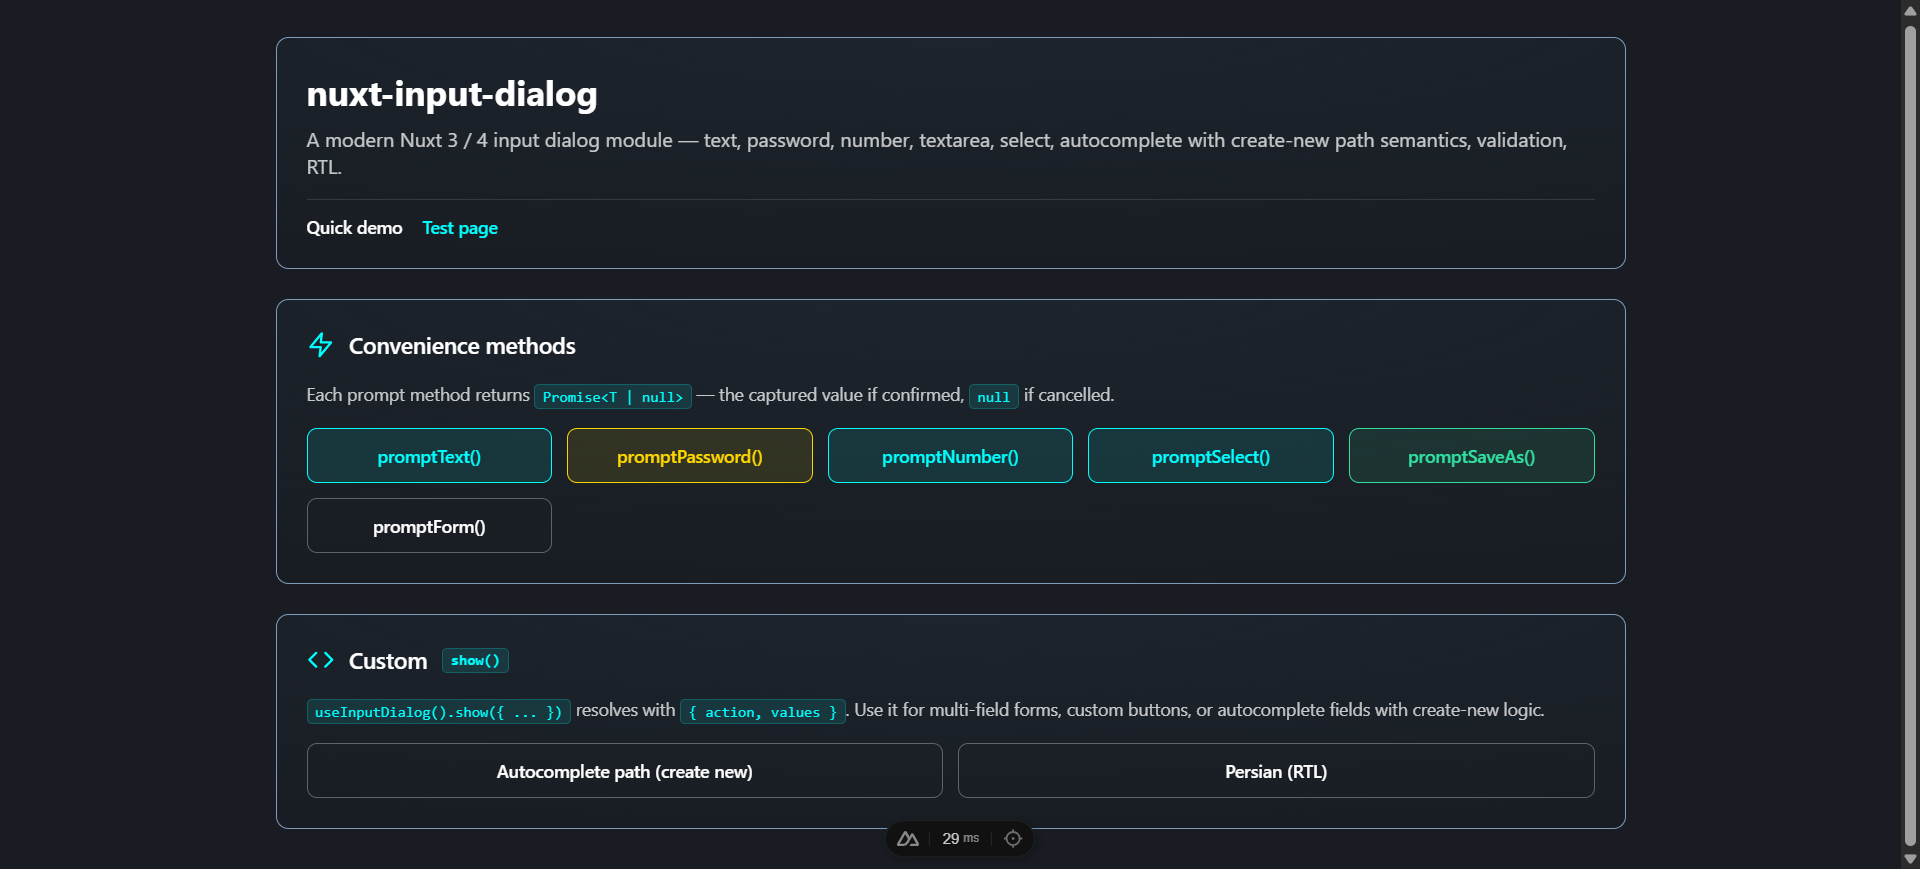Click the Promise<T | null> code snippet
The image size is (1920, 869).
[x=613, y=397]
